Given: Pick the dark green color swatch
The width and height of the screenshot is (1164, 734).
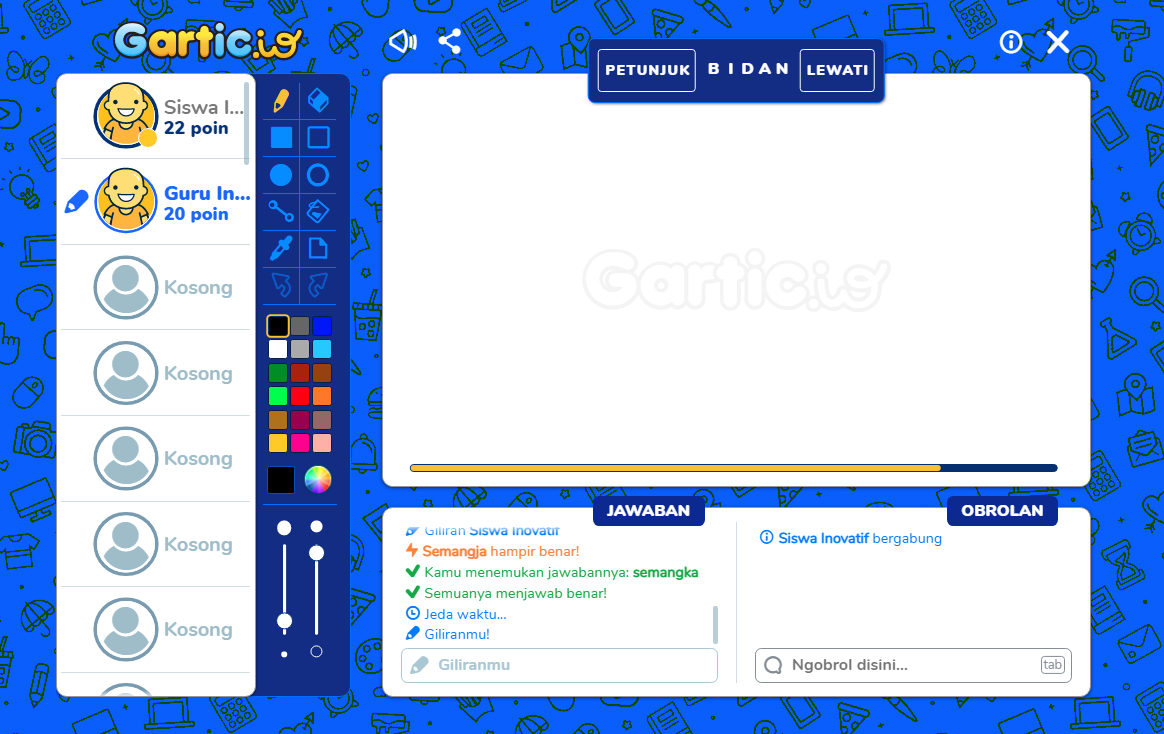Looking at the screenshot, I should click(278, 373).
